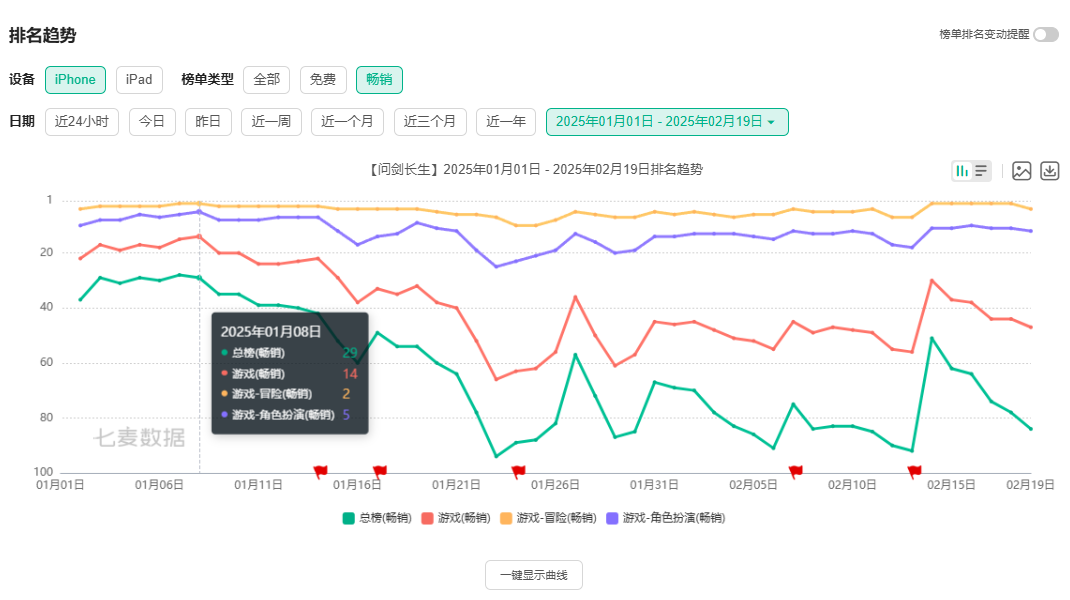
Task: Click x-axis label 01月26日
Action: click(555, 485)
